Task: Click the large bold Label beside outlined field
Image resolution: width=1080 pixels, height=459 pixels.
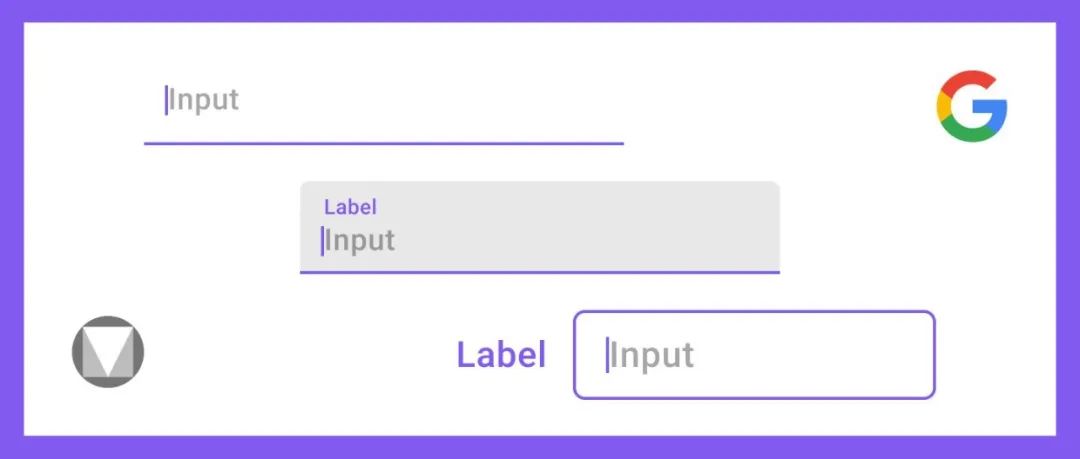Action: coord(501,355)
